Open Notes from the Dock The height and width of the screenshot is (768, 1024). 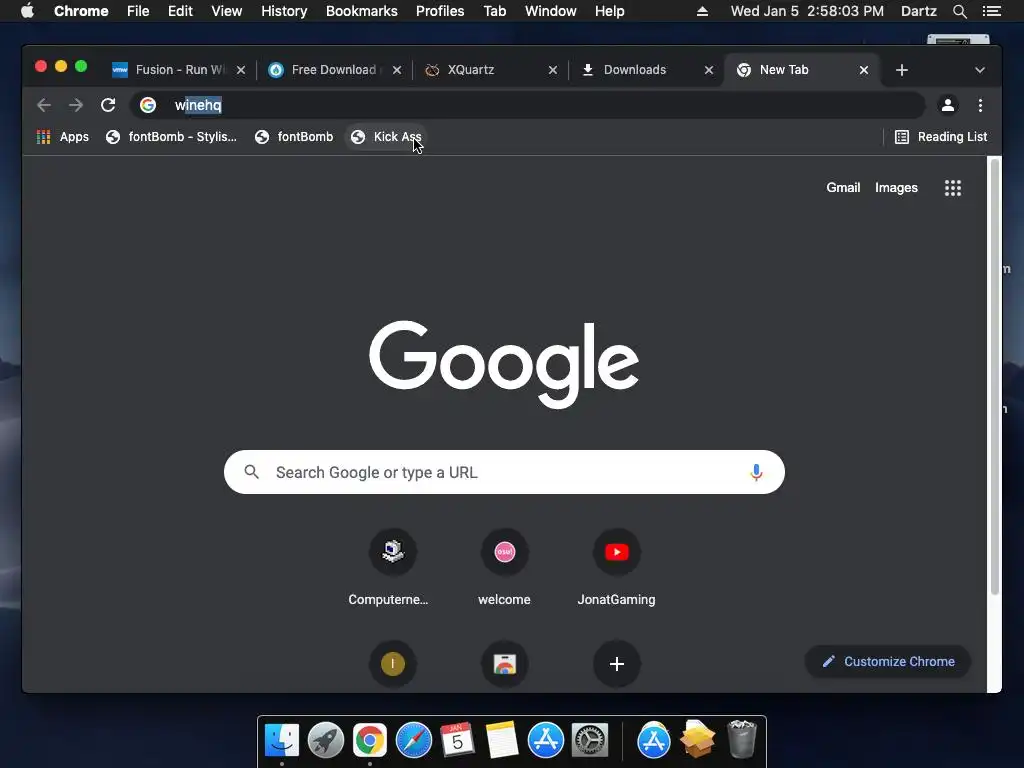pyautogui.click(x=502, y=741)
